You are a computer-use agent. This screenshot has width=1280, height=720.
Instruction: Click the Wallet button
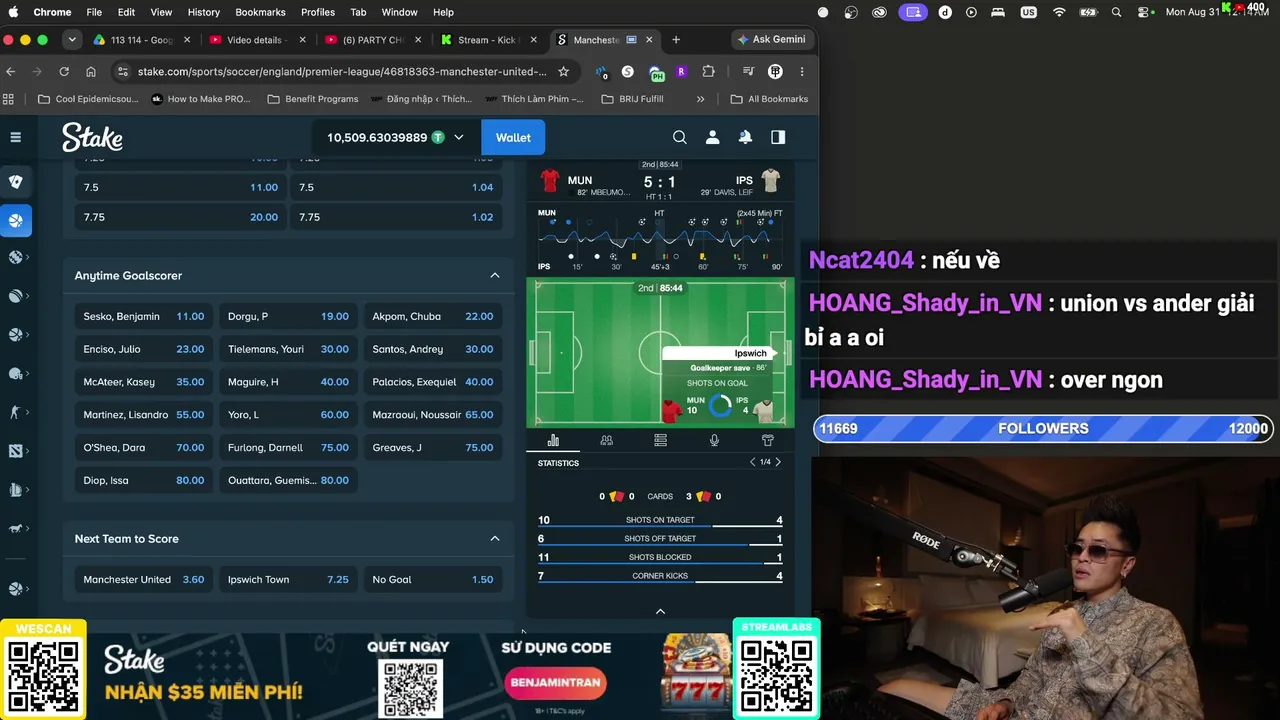(x=513, y=137)
